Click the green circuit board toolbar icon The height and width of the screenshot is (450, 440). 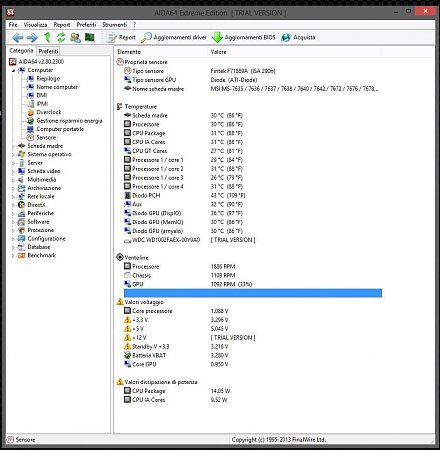pyautogui.click(x=90, y=37)
